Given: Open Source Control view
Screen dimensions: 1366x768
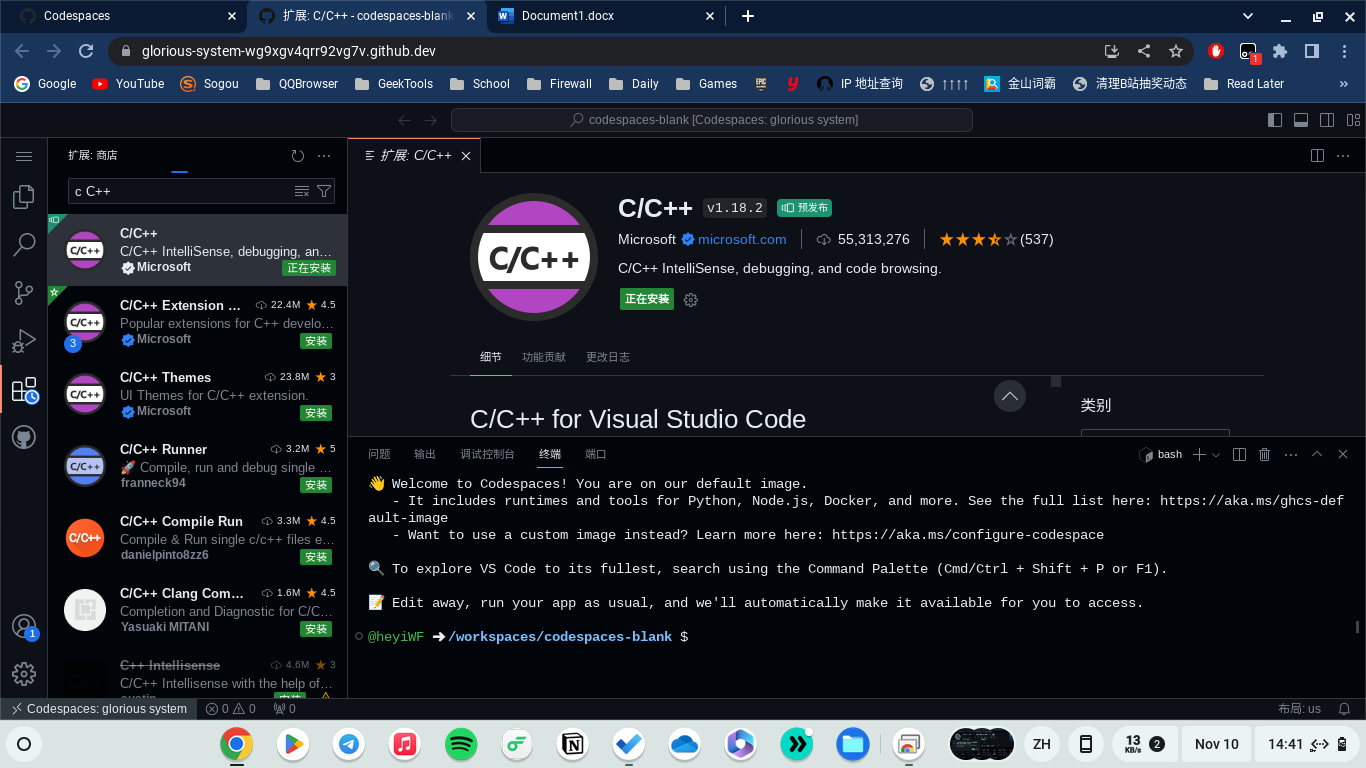Looking at the screenshot, I should [24, 293].
